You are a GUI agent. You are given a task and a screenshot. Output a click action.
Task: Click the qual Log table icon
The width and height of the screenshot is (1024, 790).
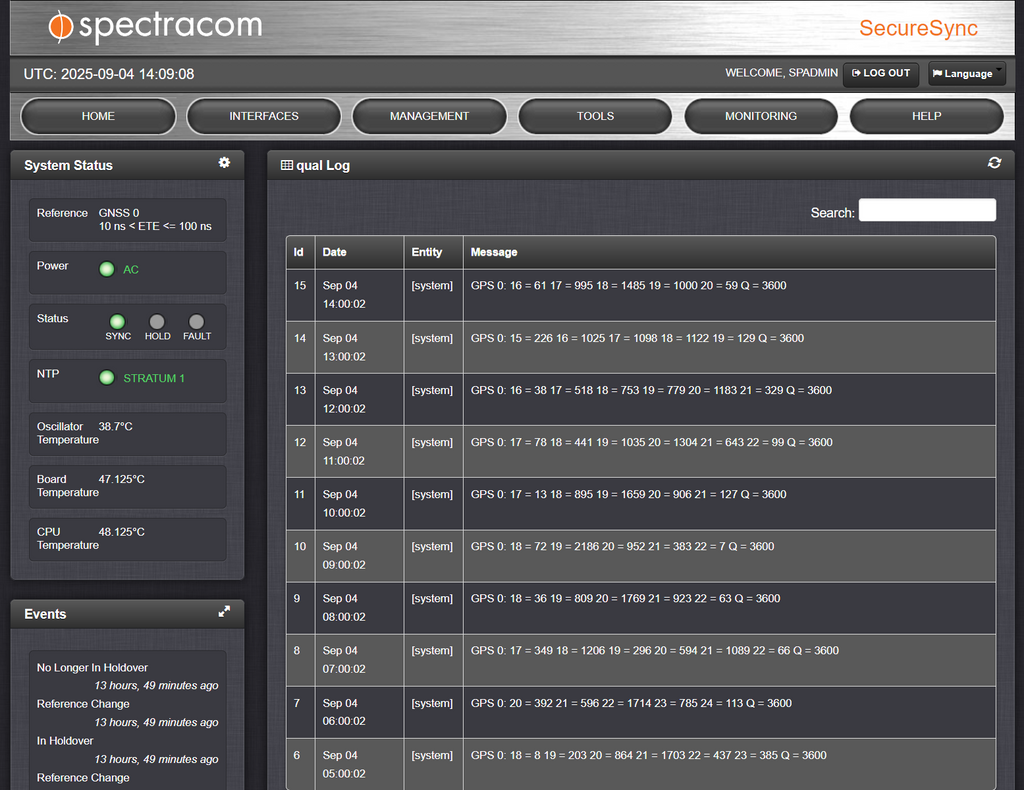(x=287, y=165)
